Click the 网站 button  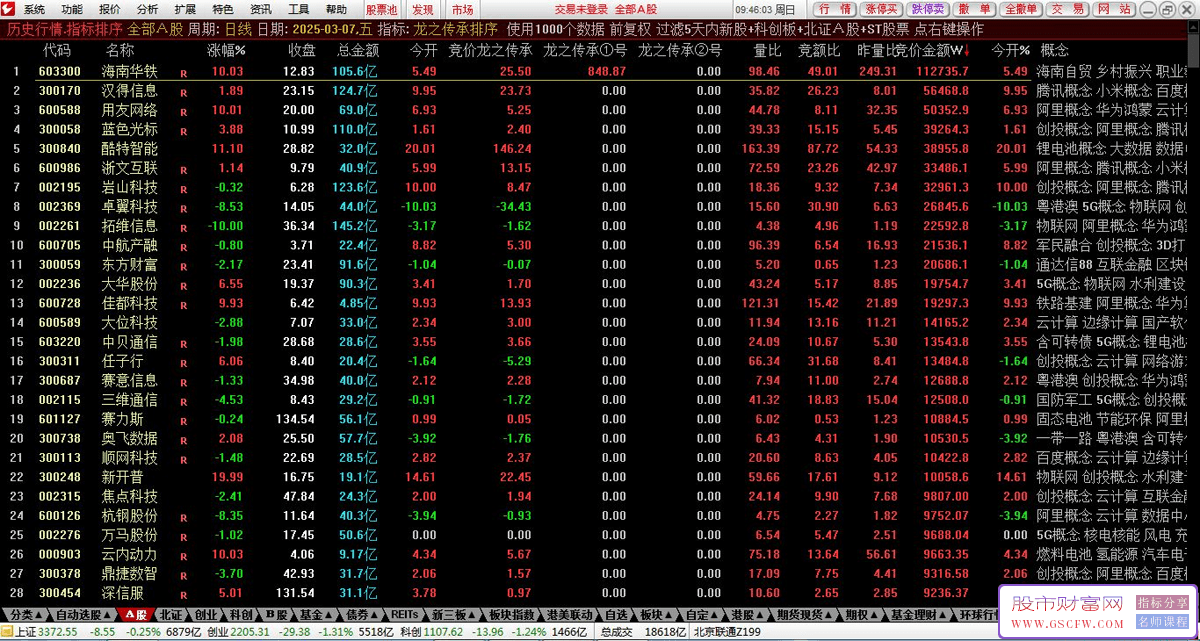pyautogui.click(x=1114, y=9)
